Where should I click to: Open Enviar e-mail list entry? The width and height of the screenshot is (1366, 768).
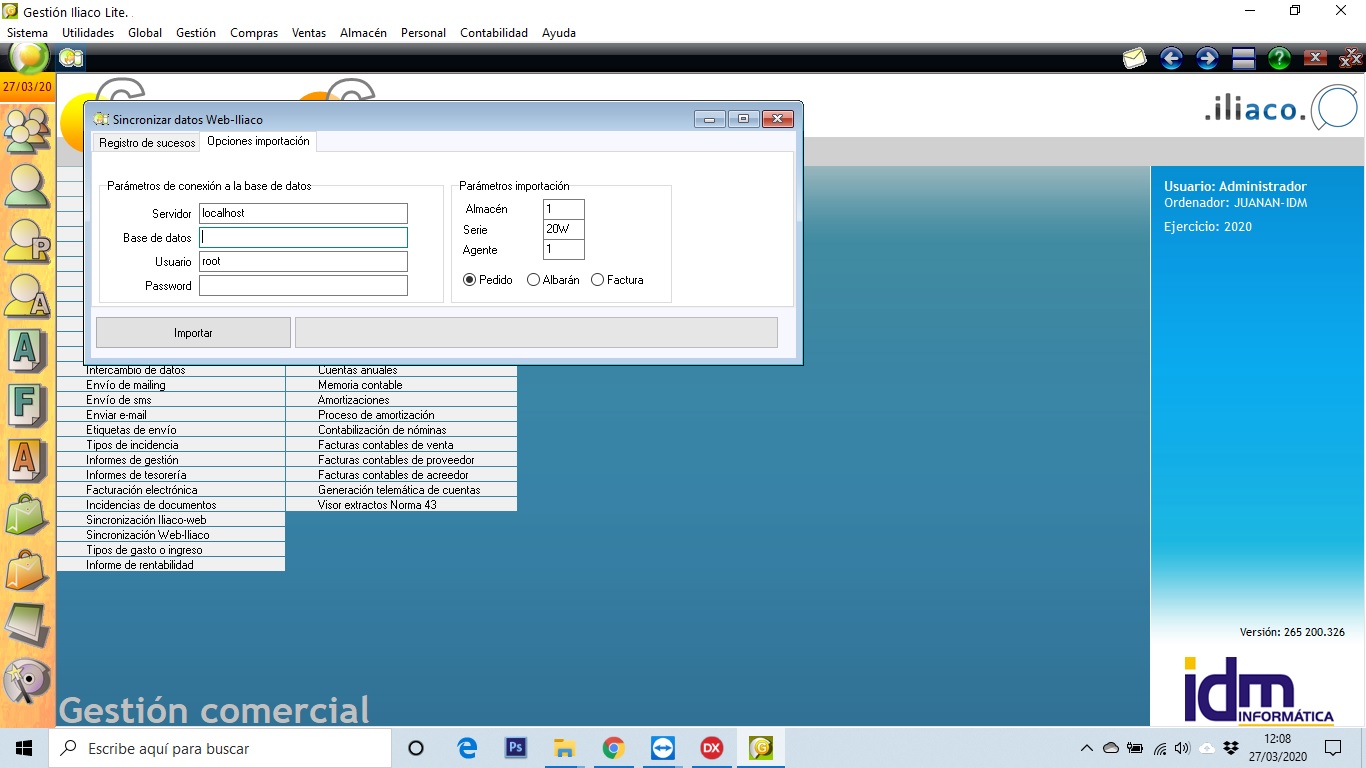click(x=171, y=415)
